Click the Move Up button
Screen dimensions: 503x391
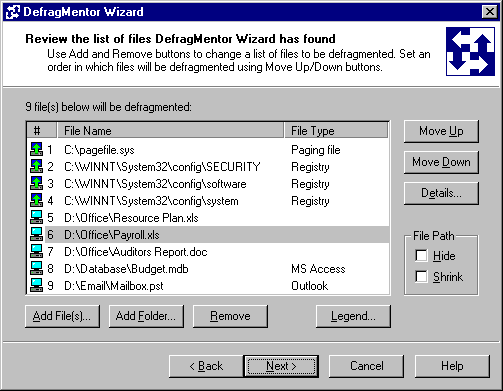point(441,131)
